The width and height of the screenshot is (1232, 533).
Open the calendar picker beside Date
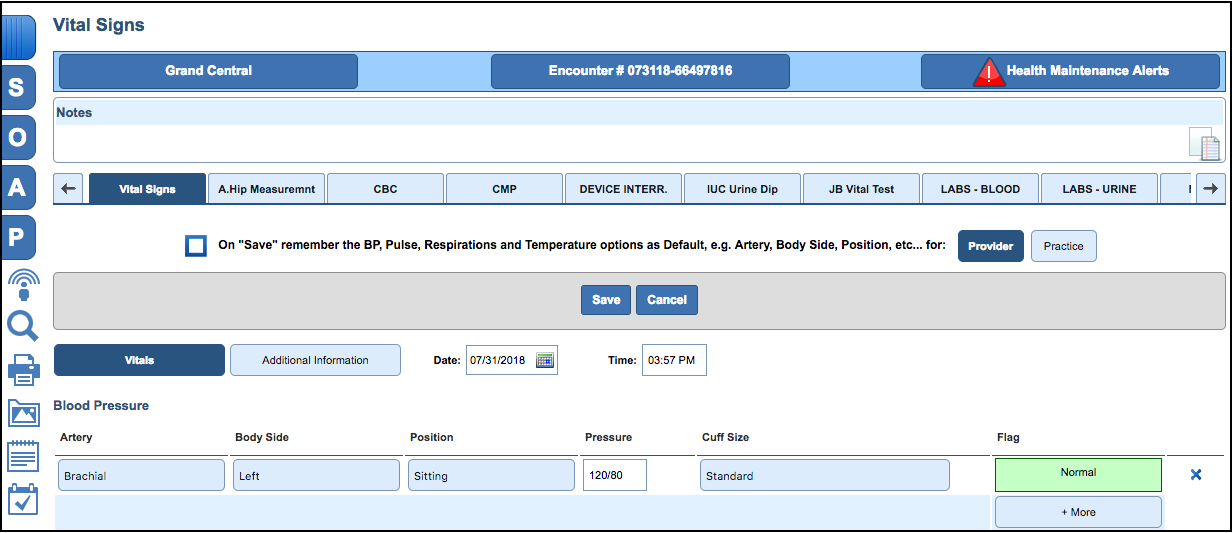pos(545,360)
